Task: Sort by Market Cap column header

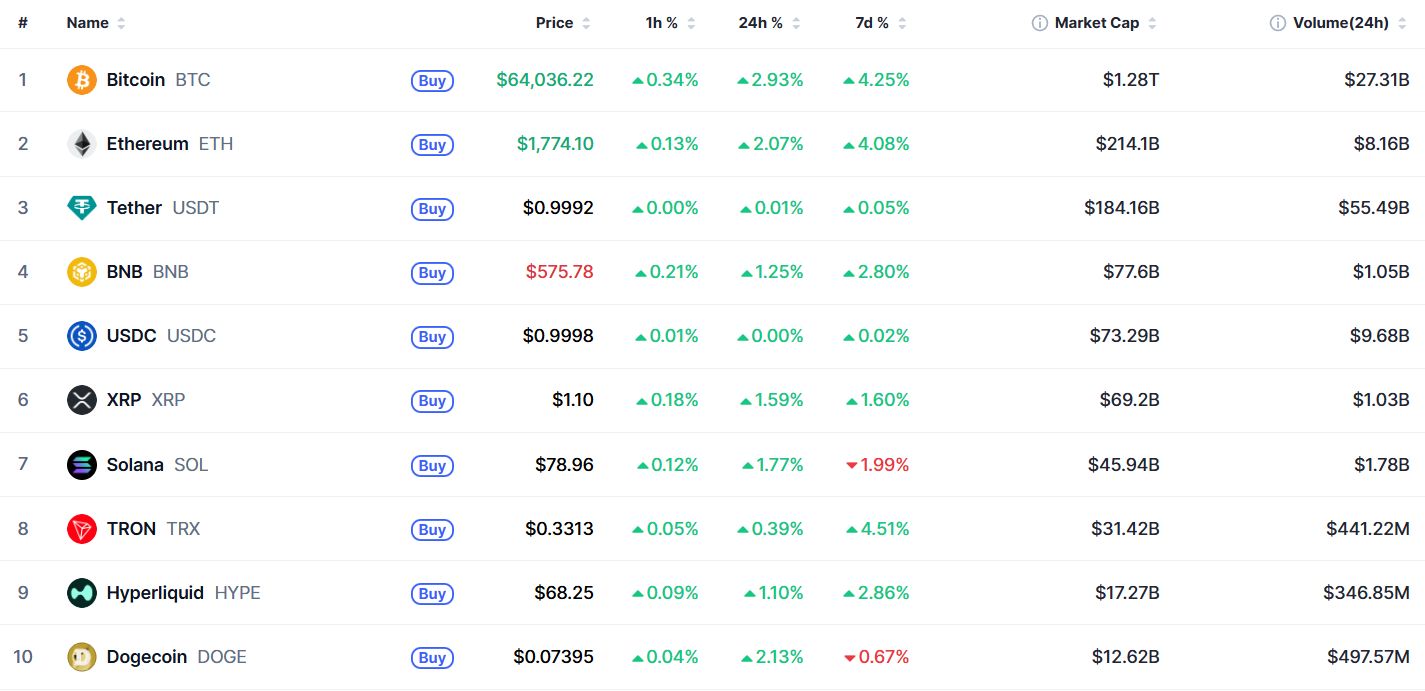Action: 1105,23
